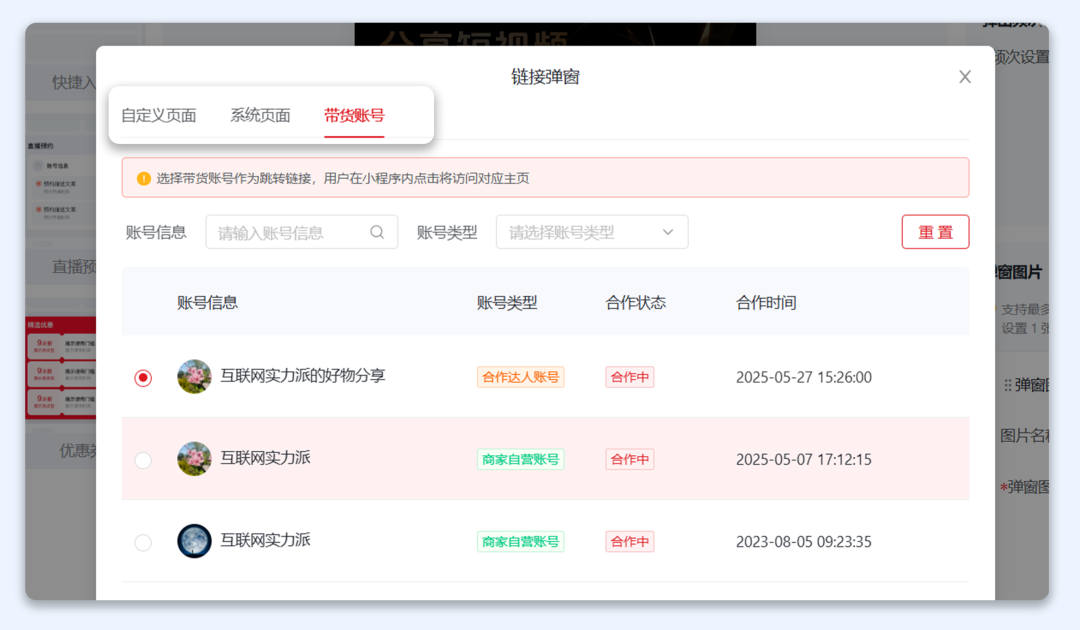Click the already-selected radio on the first row

tap(143, 377)
